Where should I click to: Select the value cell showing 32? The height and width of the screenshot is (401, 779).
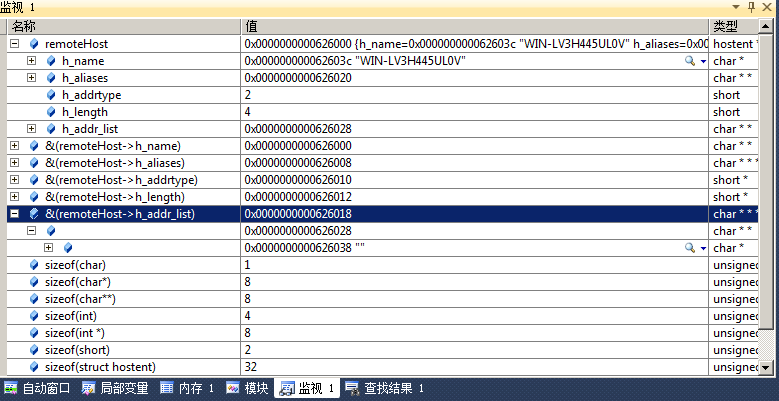coord(474,367)
